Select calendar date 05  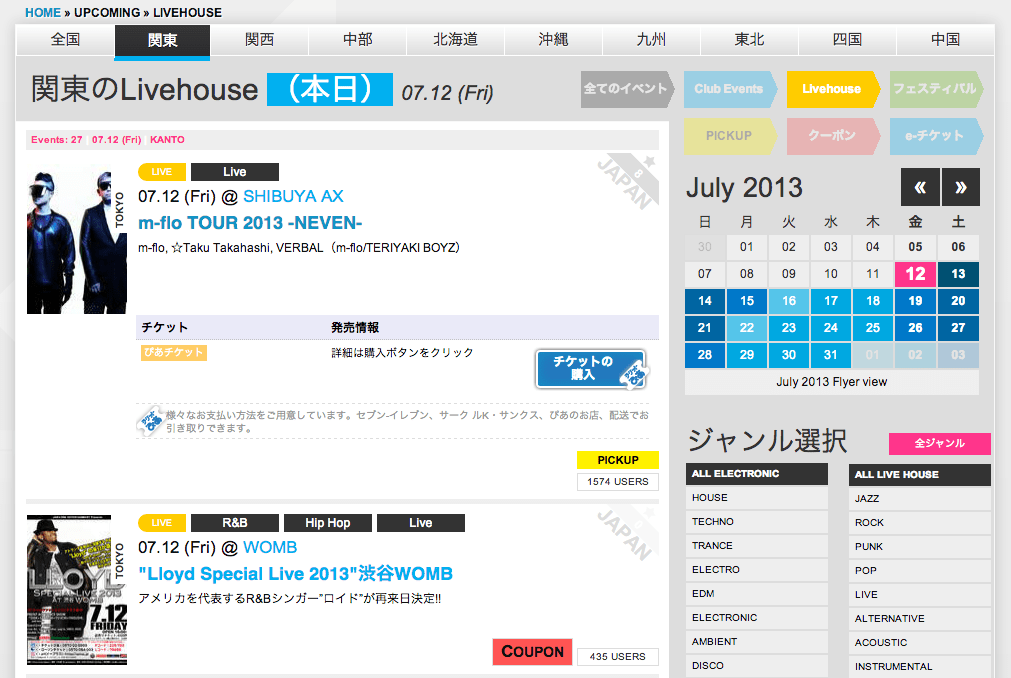click(916, 247)
